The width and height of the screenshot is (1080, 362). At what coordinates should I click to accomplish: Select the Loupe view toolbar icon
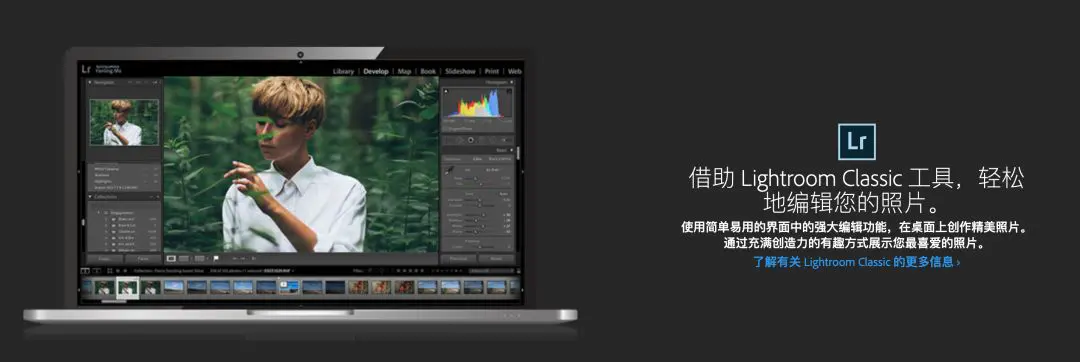(x=172, y=259)
